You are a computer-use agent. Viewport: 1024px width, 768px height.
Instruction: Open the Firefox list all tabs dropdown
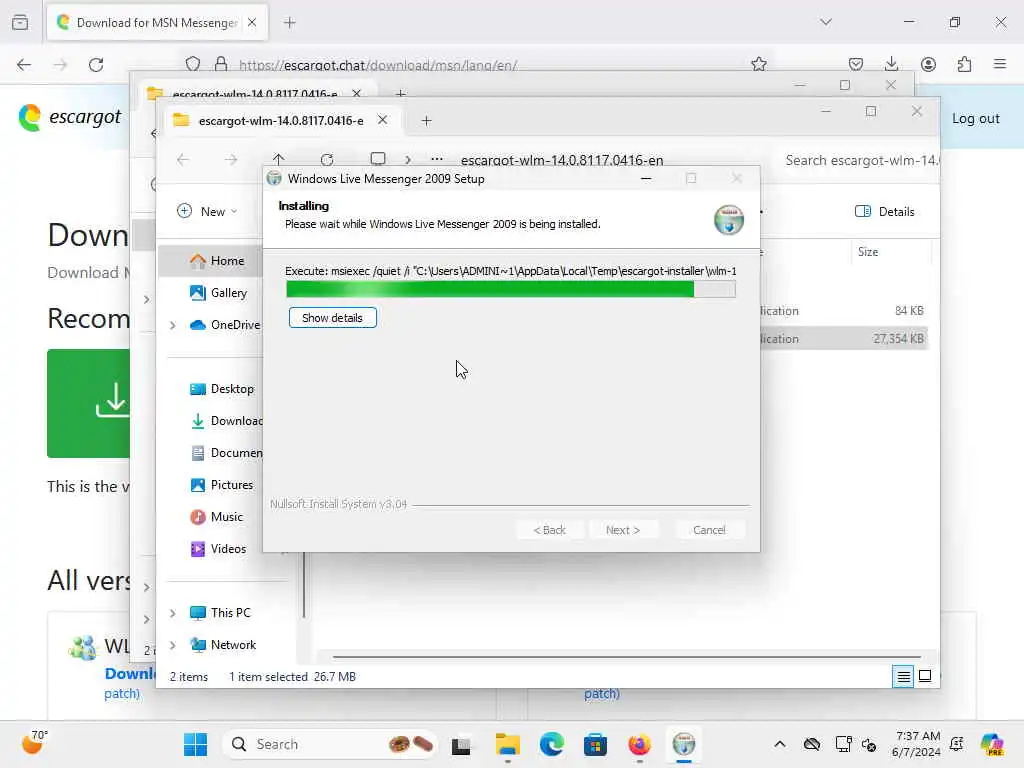coord(826,22)
